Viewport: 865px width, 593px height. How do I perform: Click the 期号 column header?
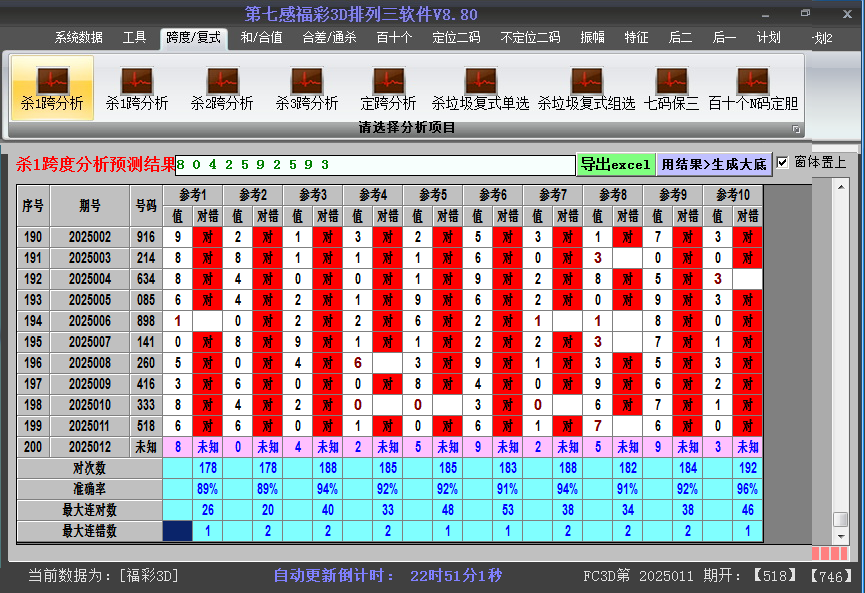[x=90, y=206]
